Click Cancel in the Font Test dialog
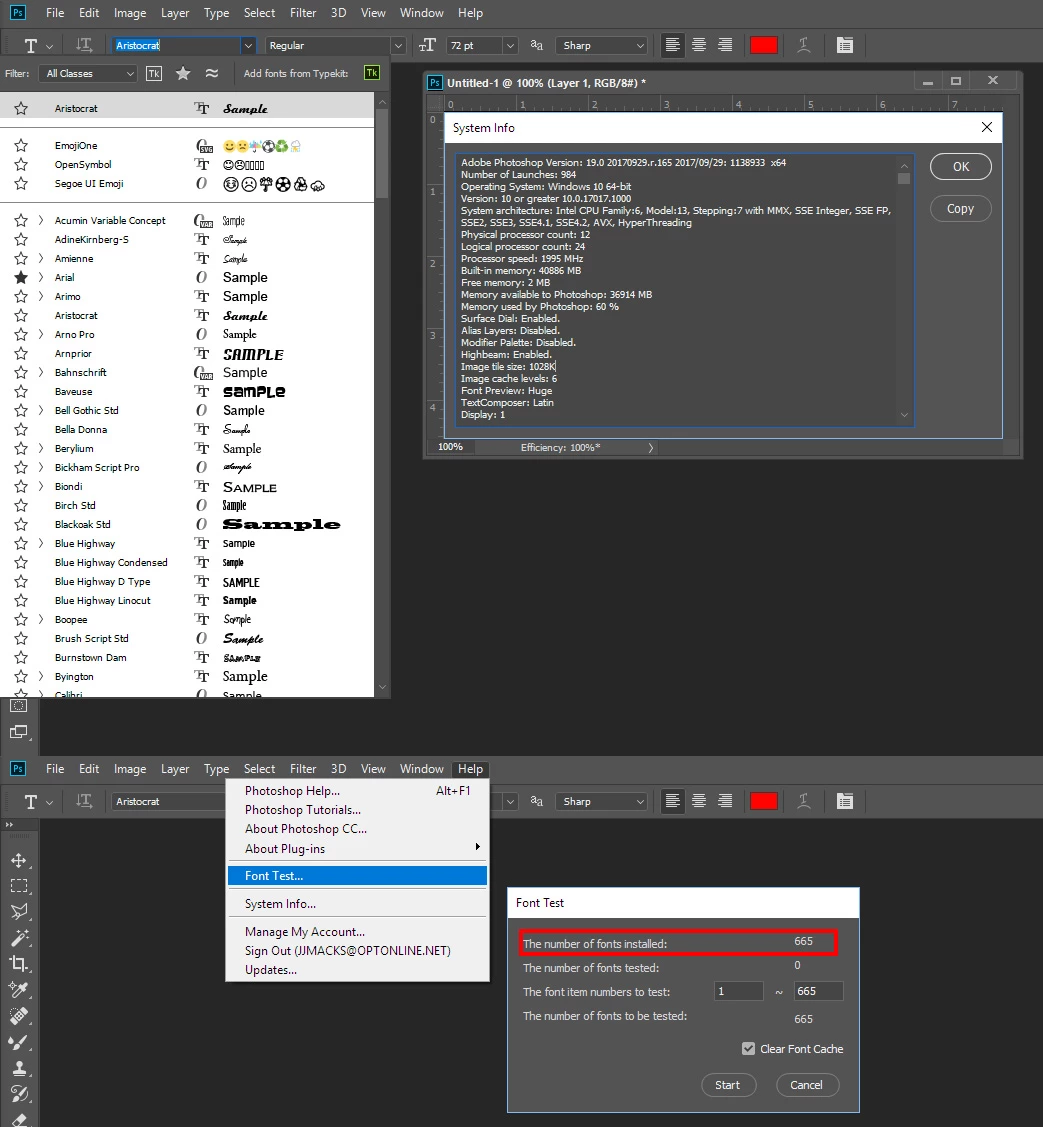Image resolution: width=1043 pixels, height=1127 pixels. tap(807, 1085)
